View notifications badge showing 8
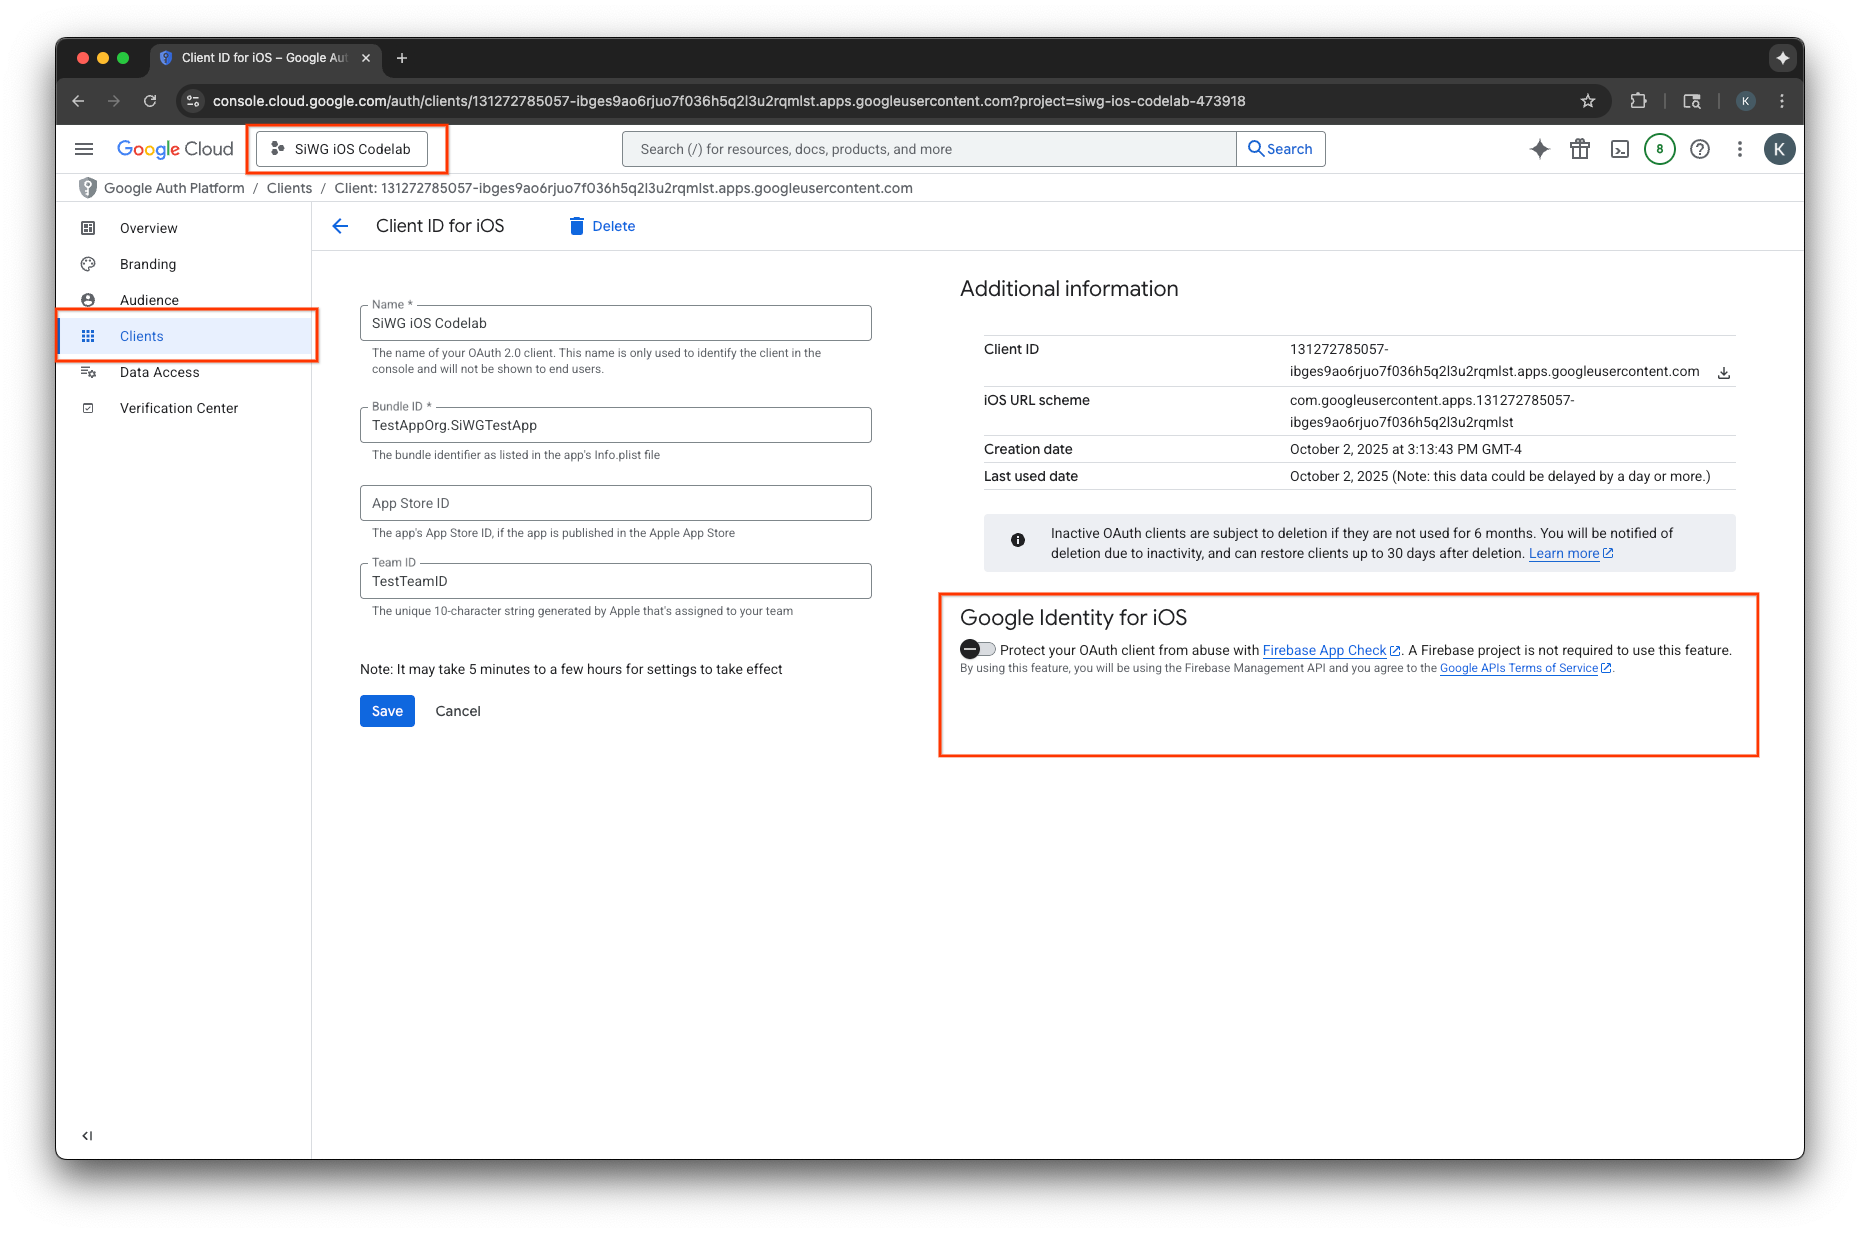 coord(1659,149)
